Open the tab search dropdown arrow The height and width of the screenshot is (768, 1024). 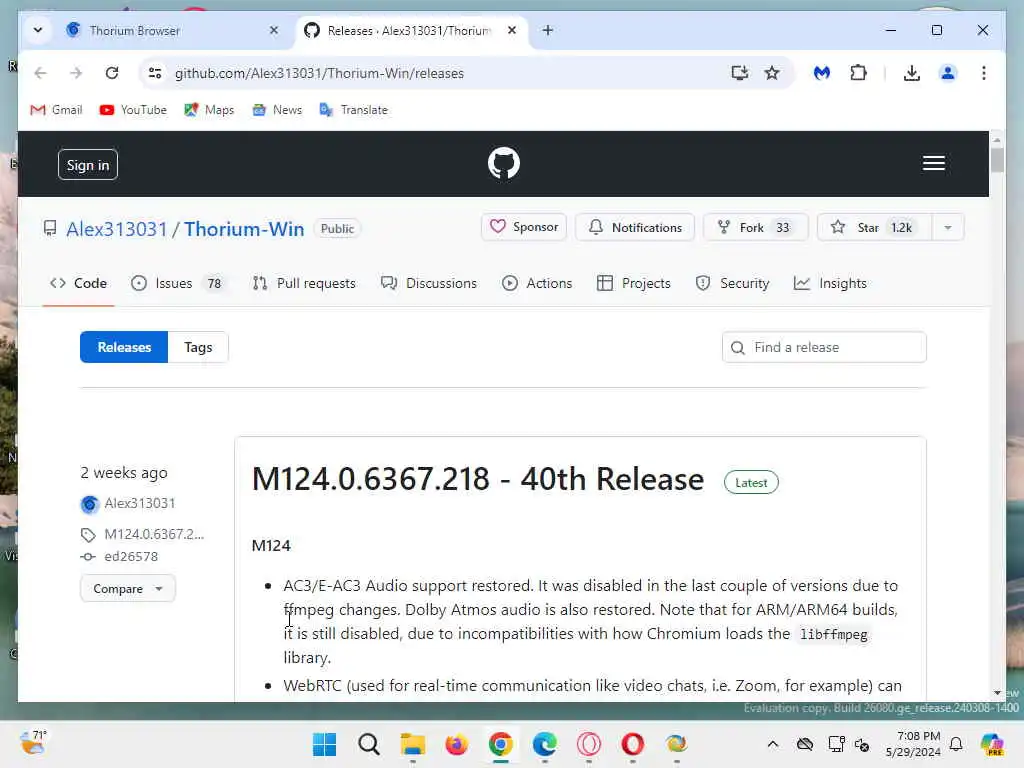pyautogui.click(x=38, y=30)
